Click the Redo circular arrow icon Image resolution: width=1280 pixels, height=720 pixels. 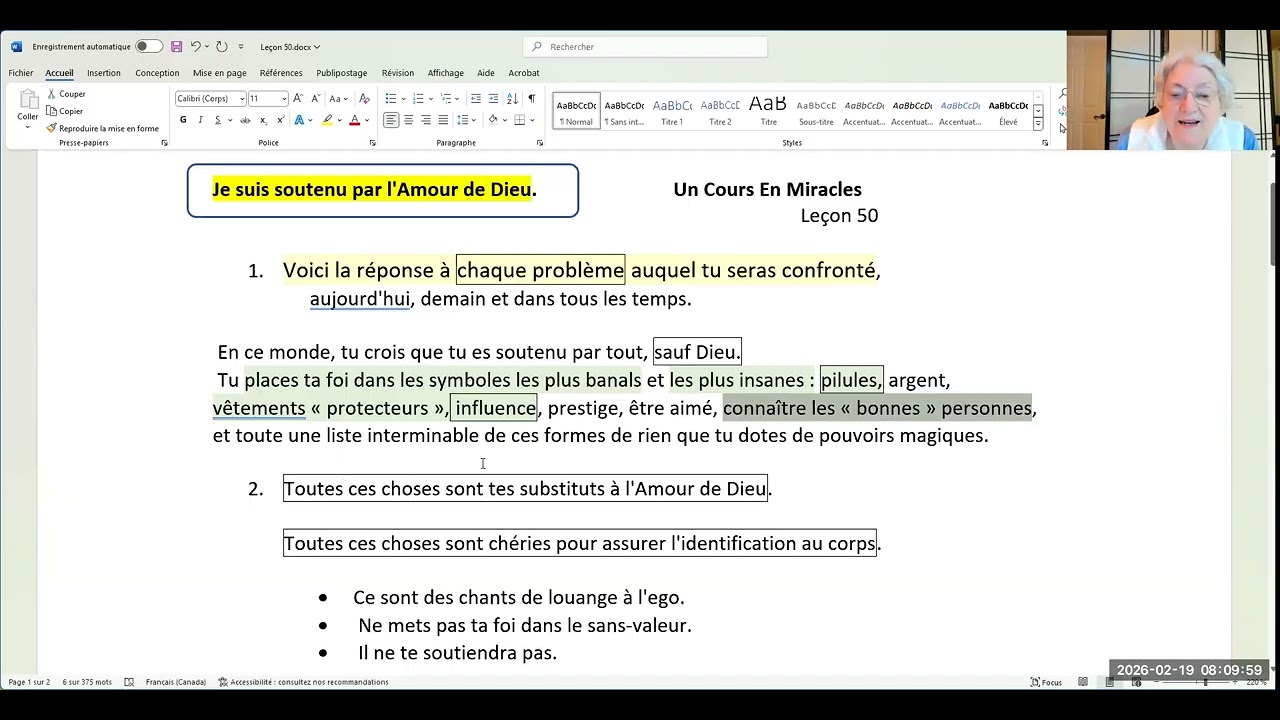pos(221,47)
